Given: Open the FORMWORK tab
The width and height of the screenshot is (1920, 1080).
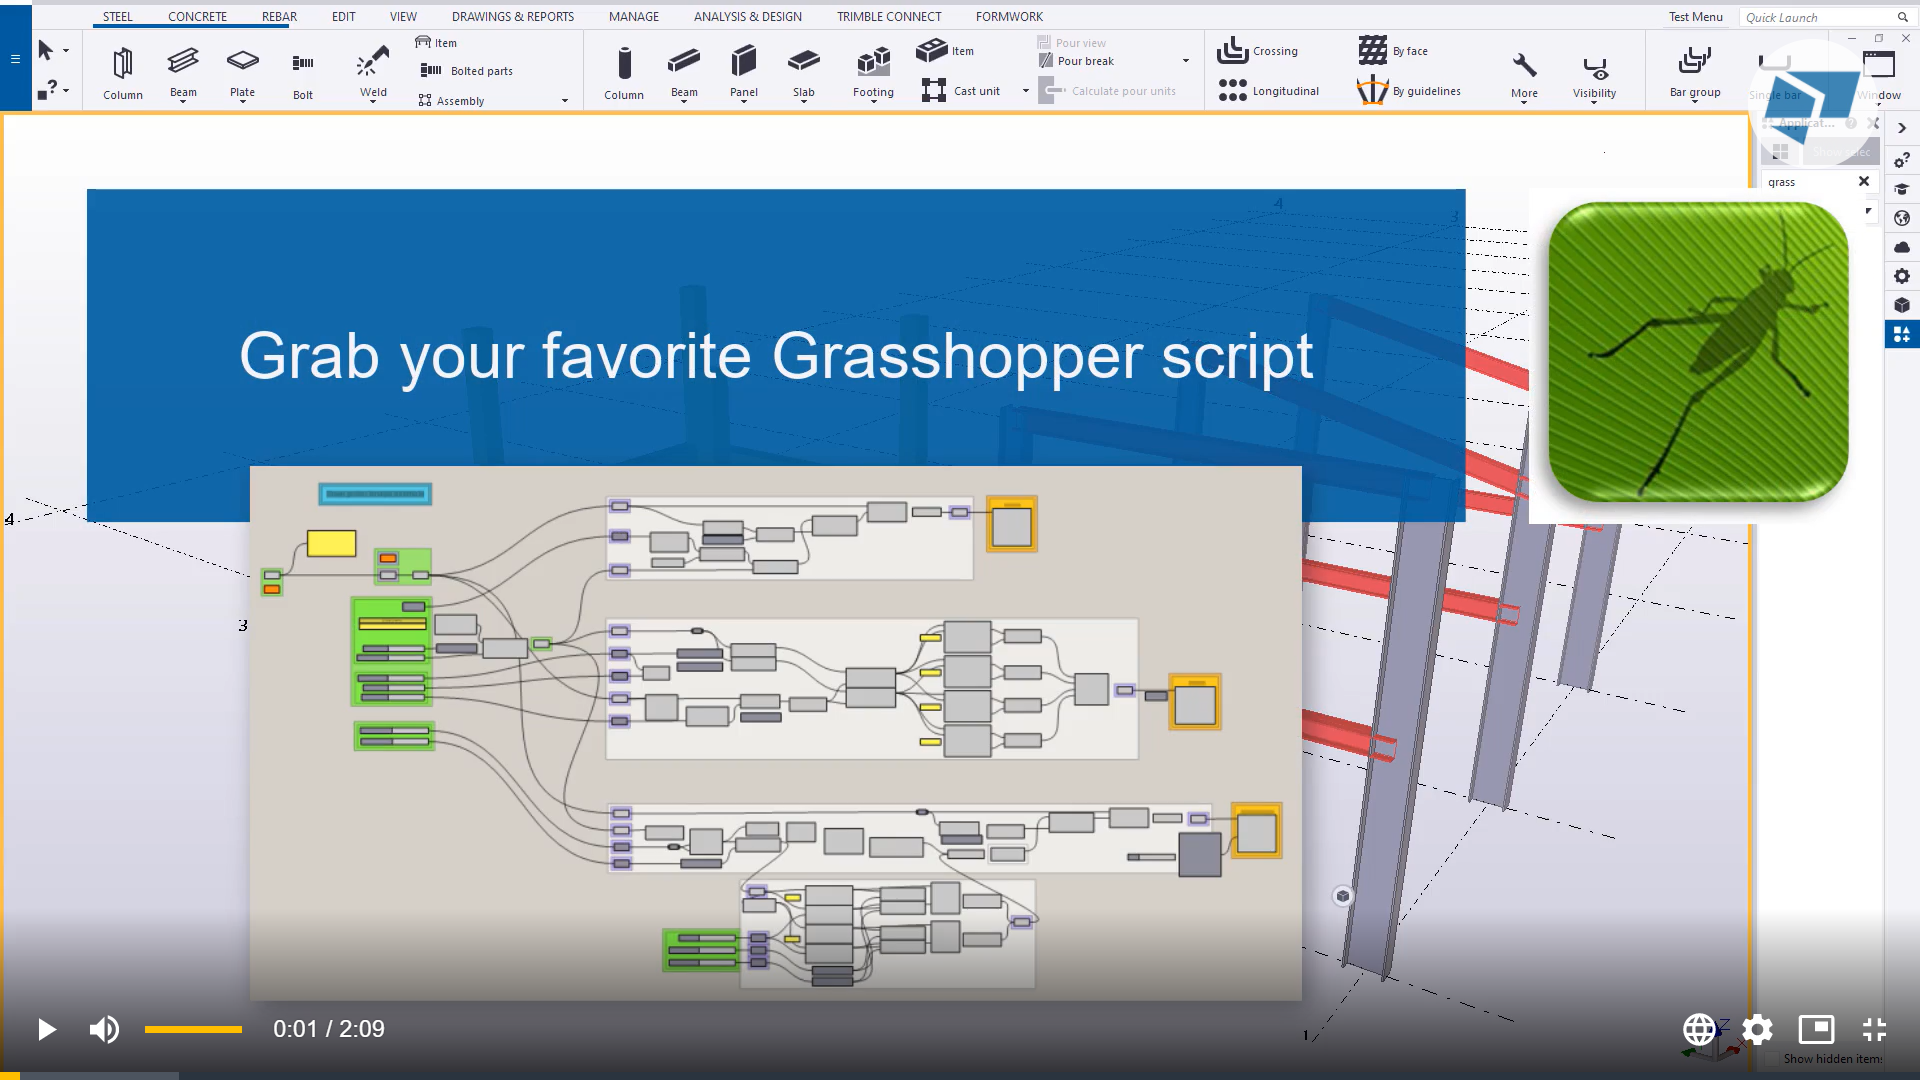Looking at the screenshot, I should [1009, 17].
